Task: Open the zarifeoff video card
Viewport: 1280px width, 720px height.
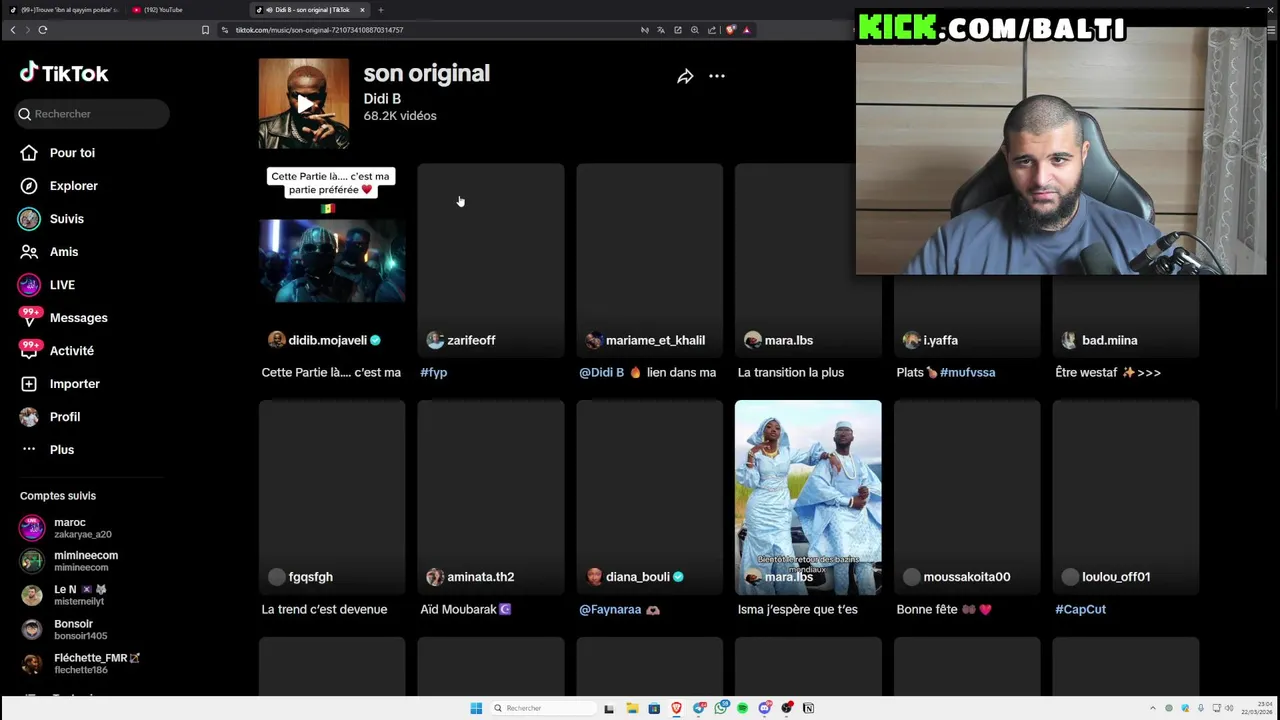Action: click(491, 260)
